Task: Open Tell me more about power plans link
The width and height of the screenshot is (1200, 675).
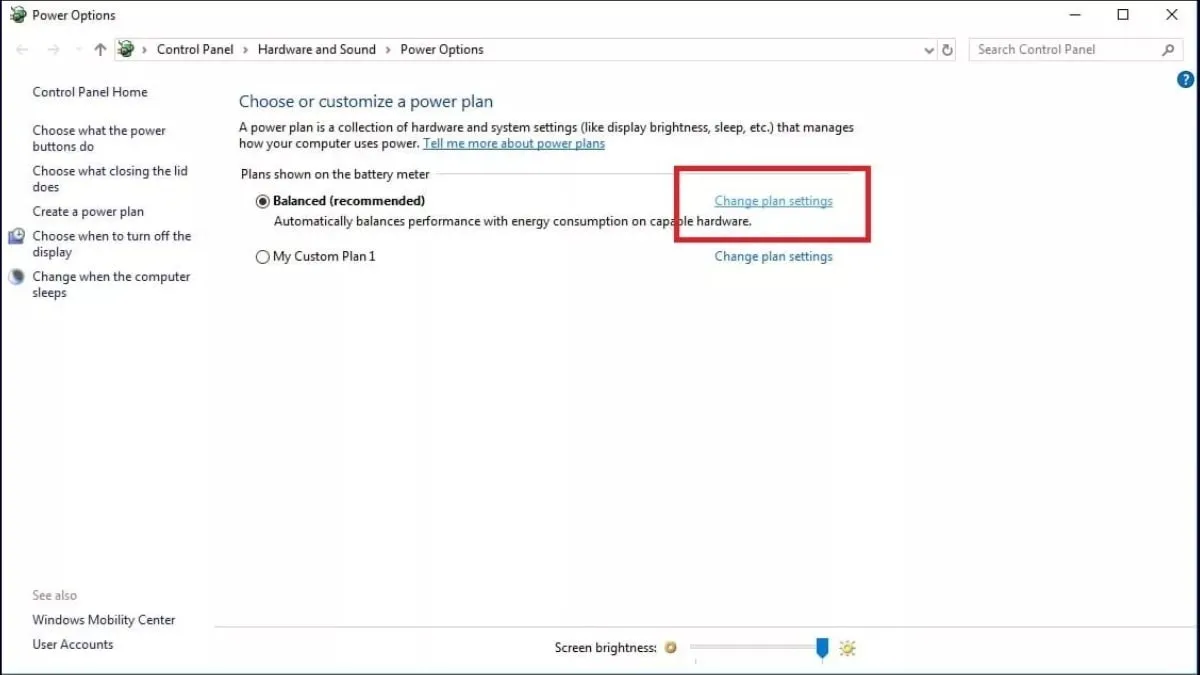Action: click(x=513, y=144)
